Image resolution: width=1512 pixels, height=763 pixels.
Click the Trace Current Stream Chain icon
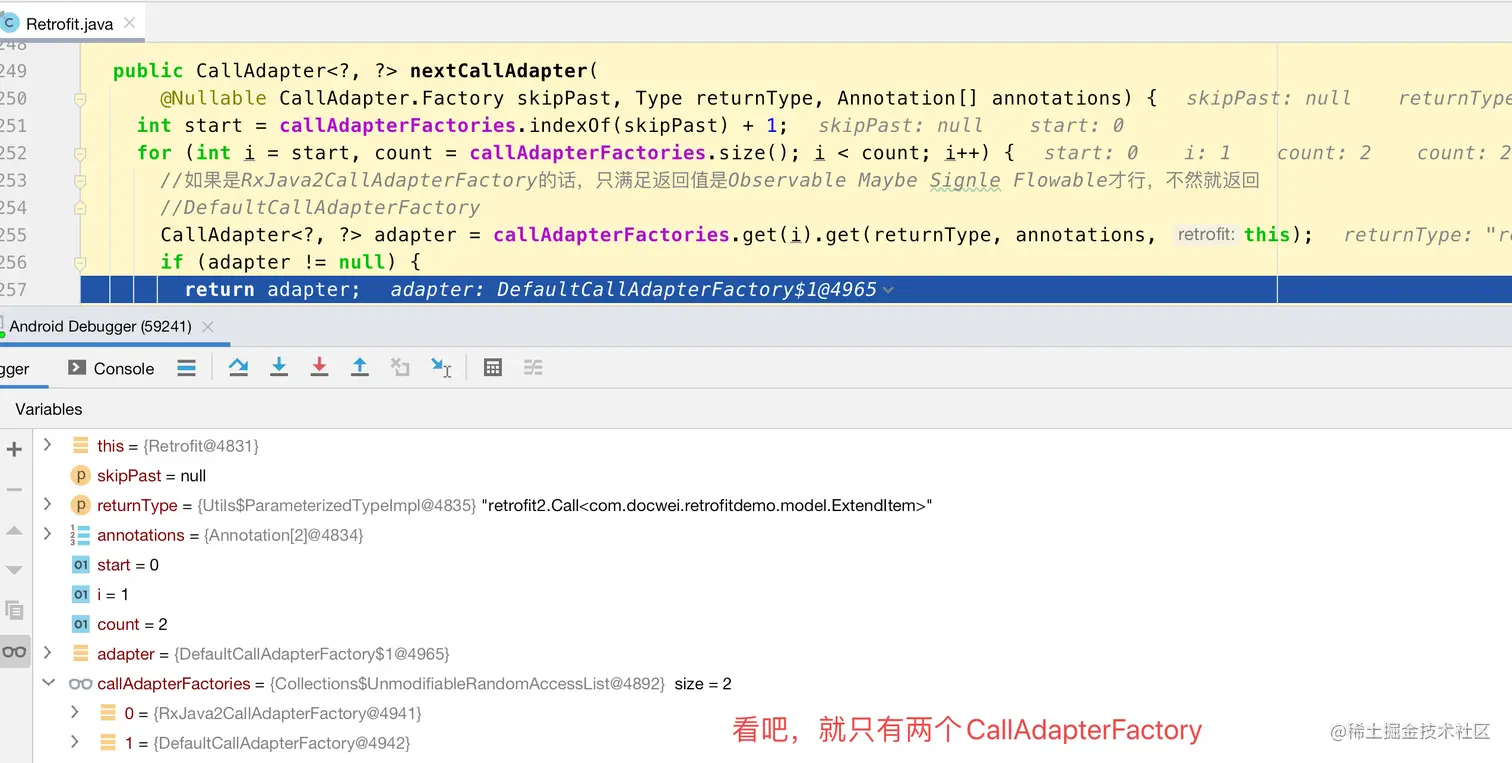click(533, 368)
